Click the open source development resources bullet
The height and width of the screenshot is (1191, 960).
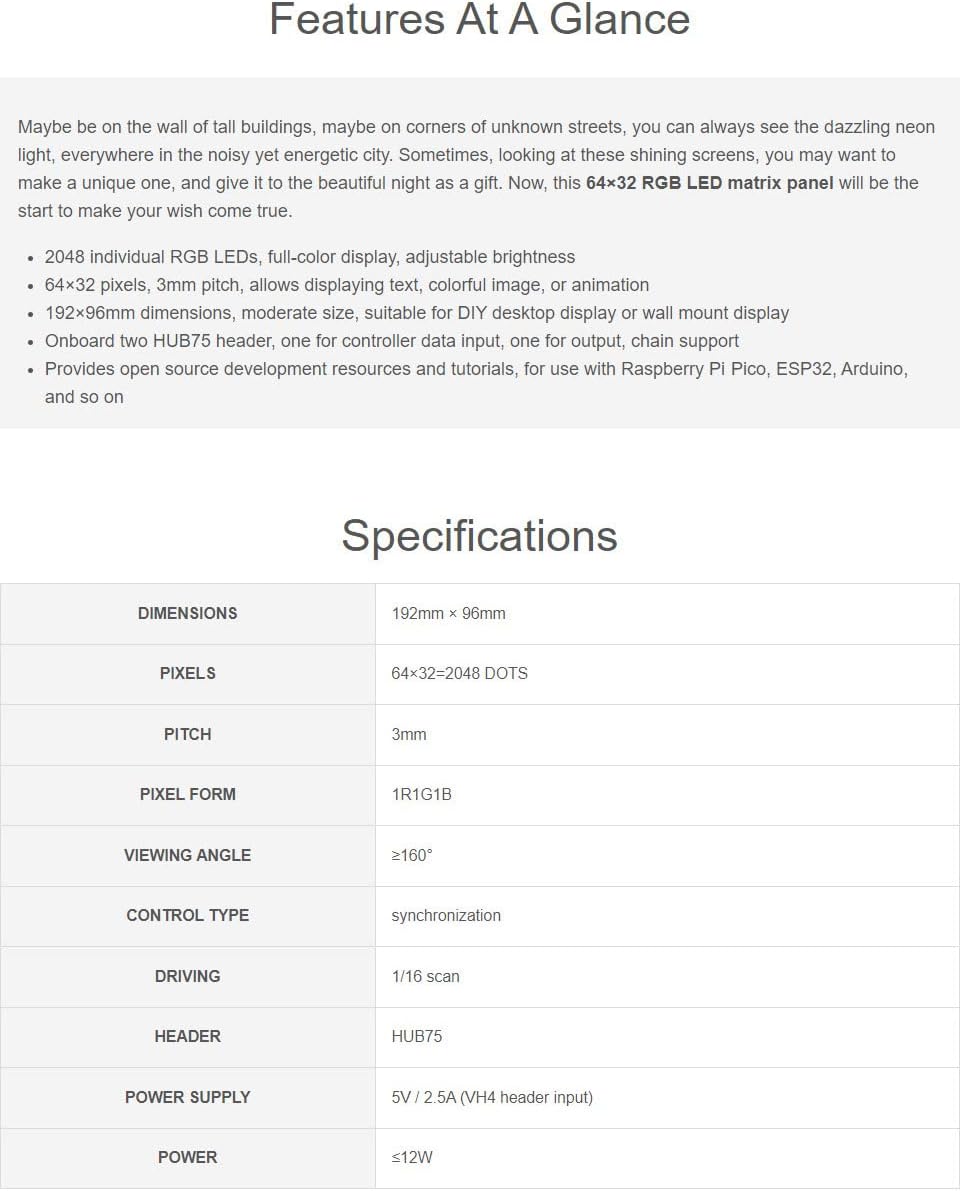pos(476,369)
